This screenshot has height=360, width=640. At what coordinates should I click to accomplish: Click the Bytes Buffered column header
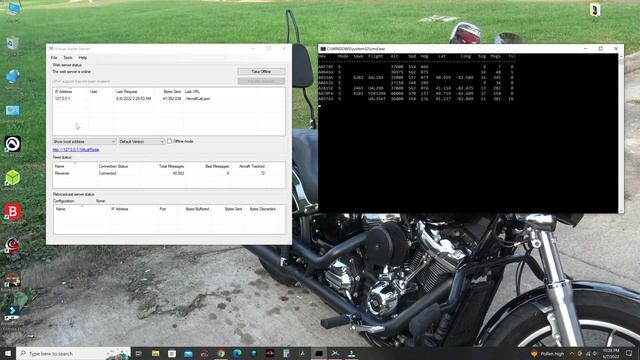198,209
